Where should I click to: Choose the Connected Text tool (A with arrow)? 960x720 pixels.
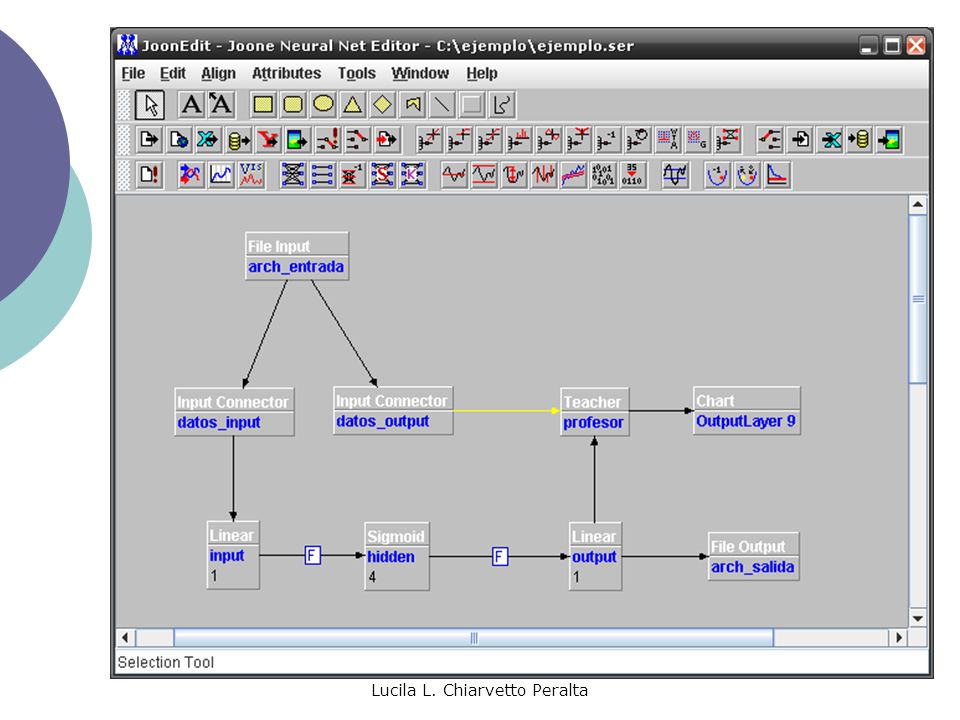point(220,105)
